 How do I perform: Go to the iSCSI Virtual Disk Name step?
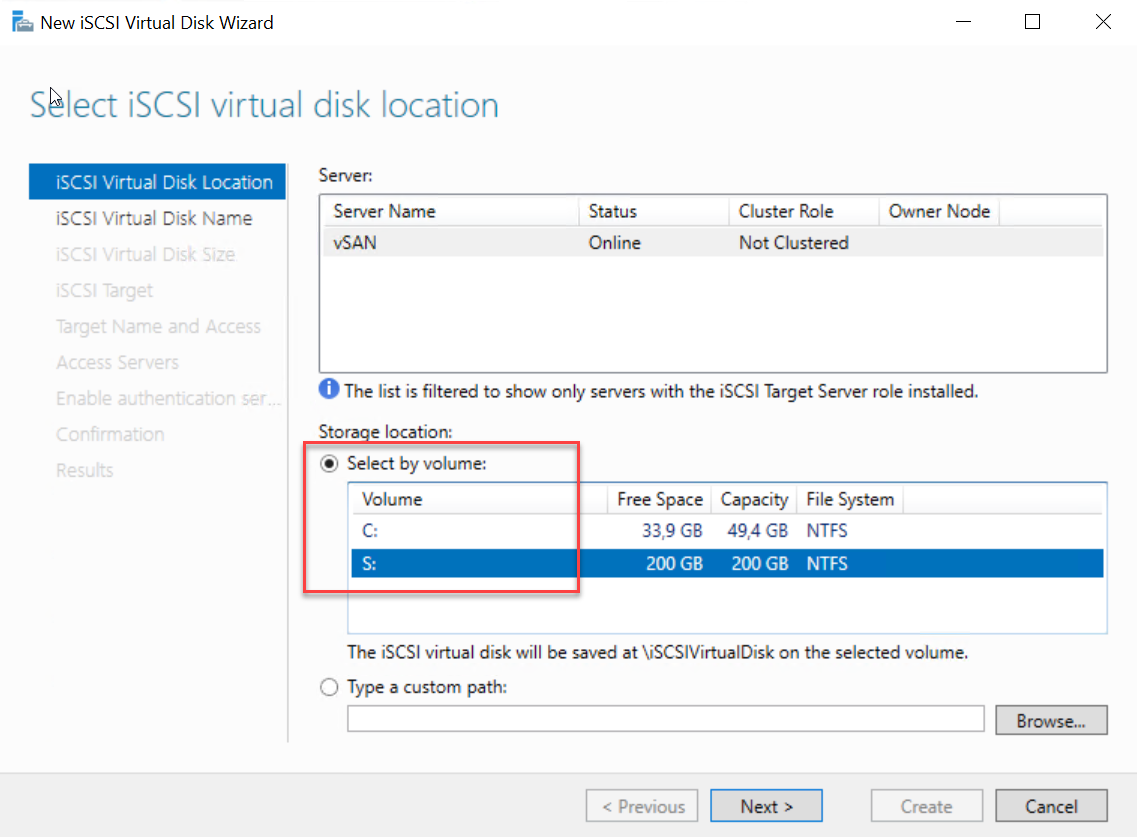point(154,218)
